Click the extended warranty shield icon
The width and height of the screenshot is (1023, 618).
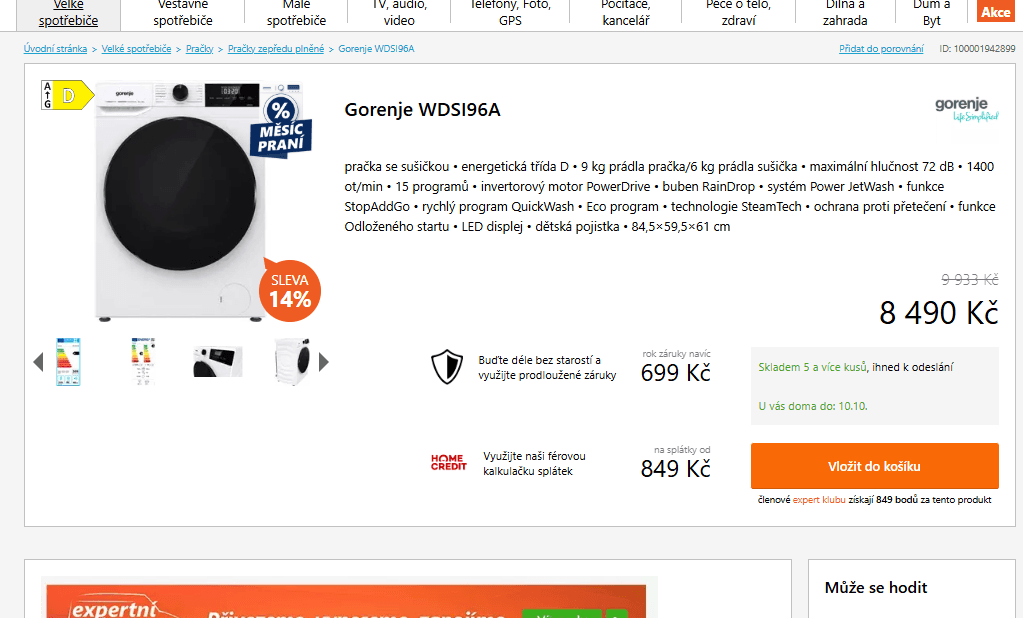pyautogui.click(x=447, y=367)
